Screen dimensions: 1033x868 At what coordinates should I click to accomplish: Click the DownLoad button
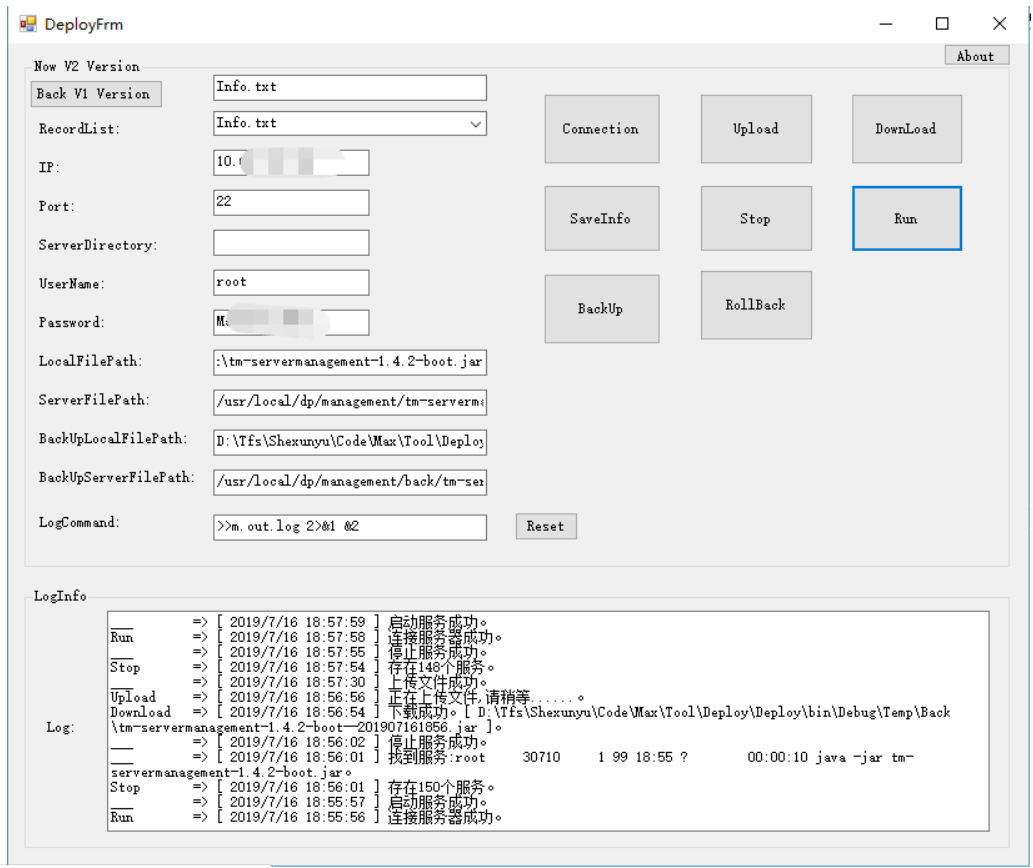coord(907,129)
